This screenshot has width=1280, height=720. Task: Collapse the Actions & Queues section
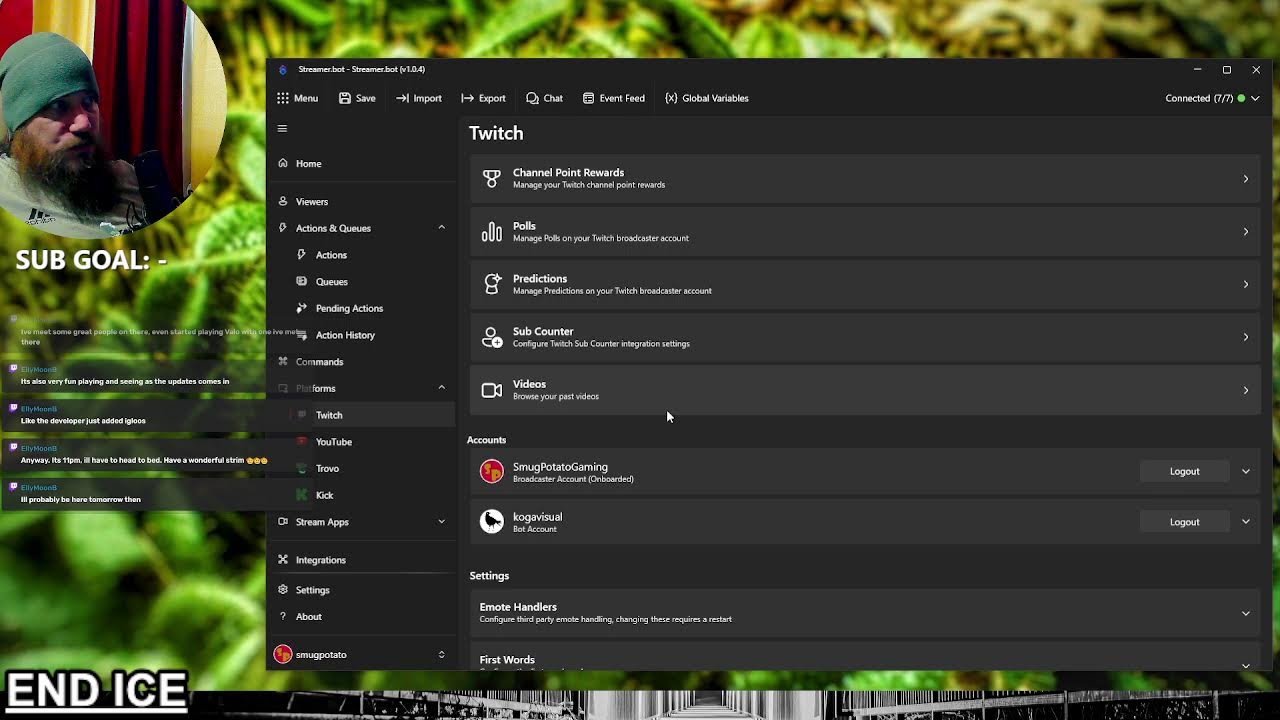pyautogui.click(x=441, y=228)
